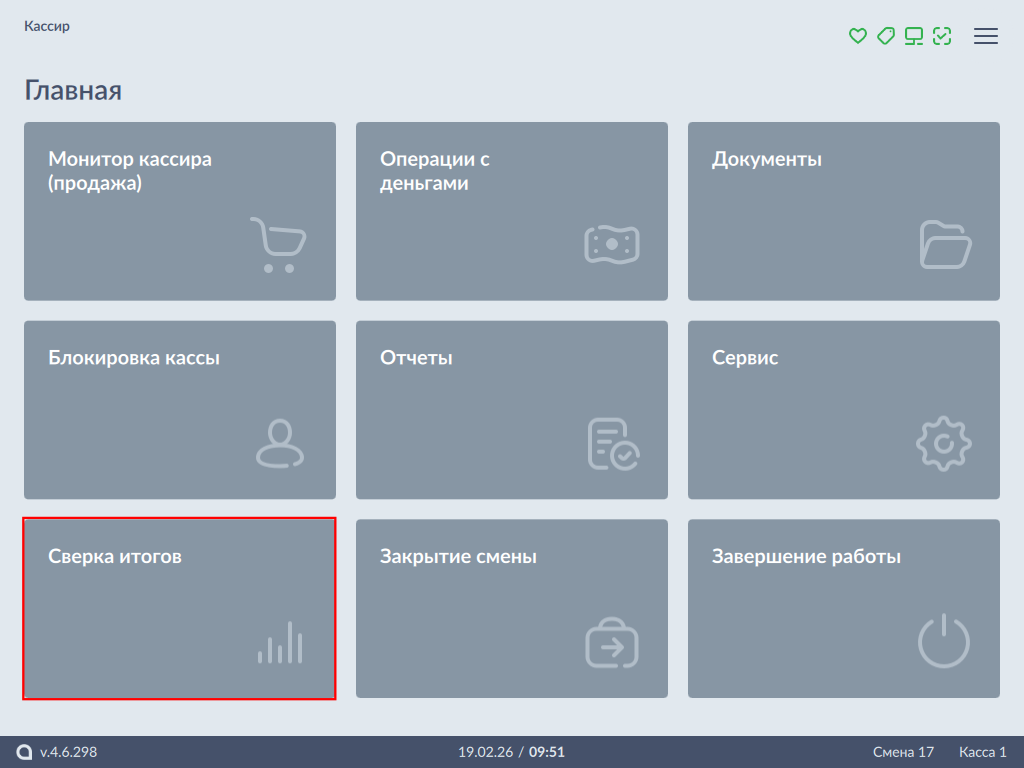This screenshot has width=1024, height=768.
Task: Click the date and time display
Action: tap(511, 752)
